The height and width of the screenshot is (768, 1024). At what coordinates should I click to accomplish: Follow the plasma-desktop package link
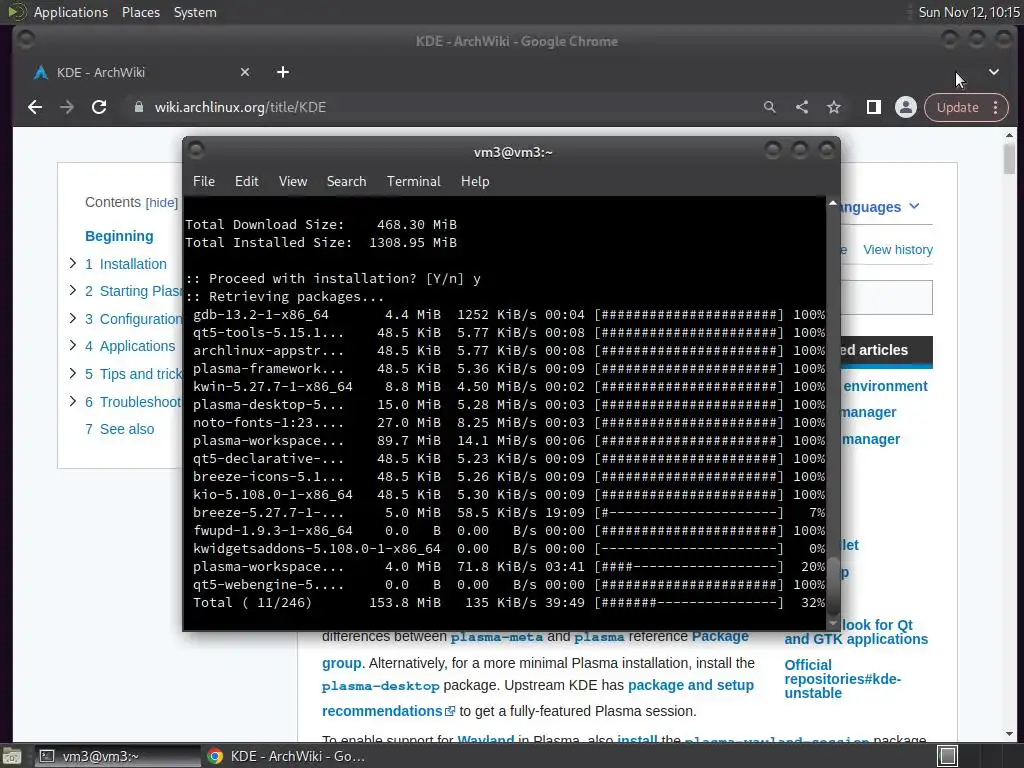(x=380, y=686)
